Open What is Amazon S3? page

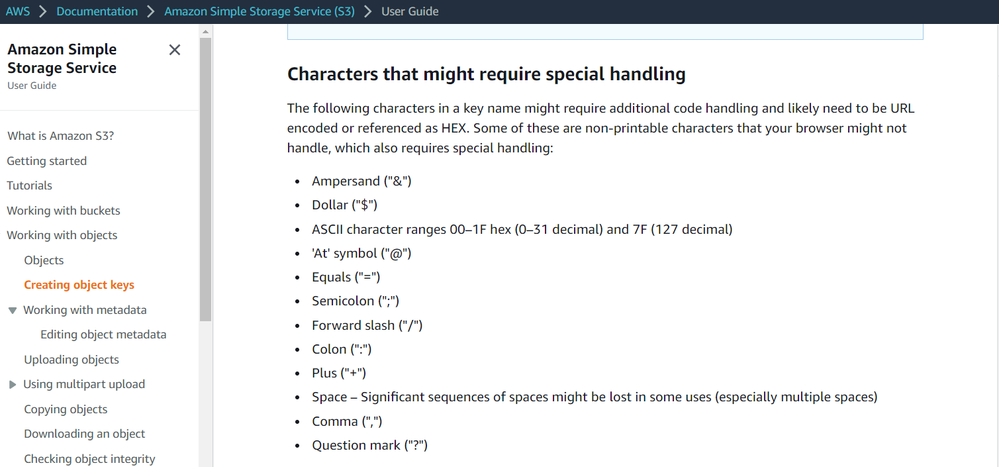60,136
